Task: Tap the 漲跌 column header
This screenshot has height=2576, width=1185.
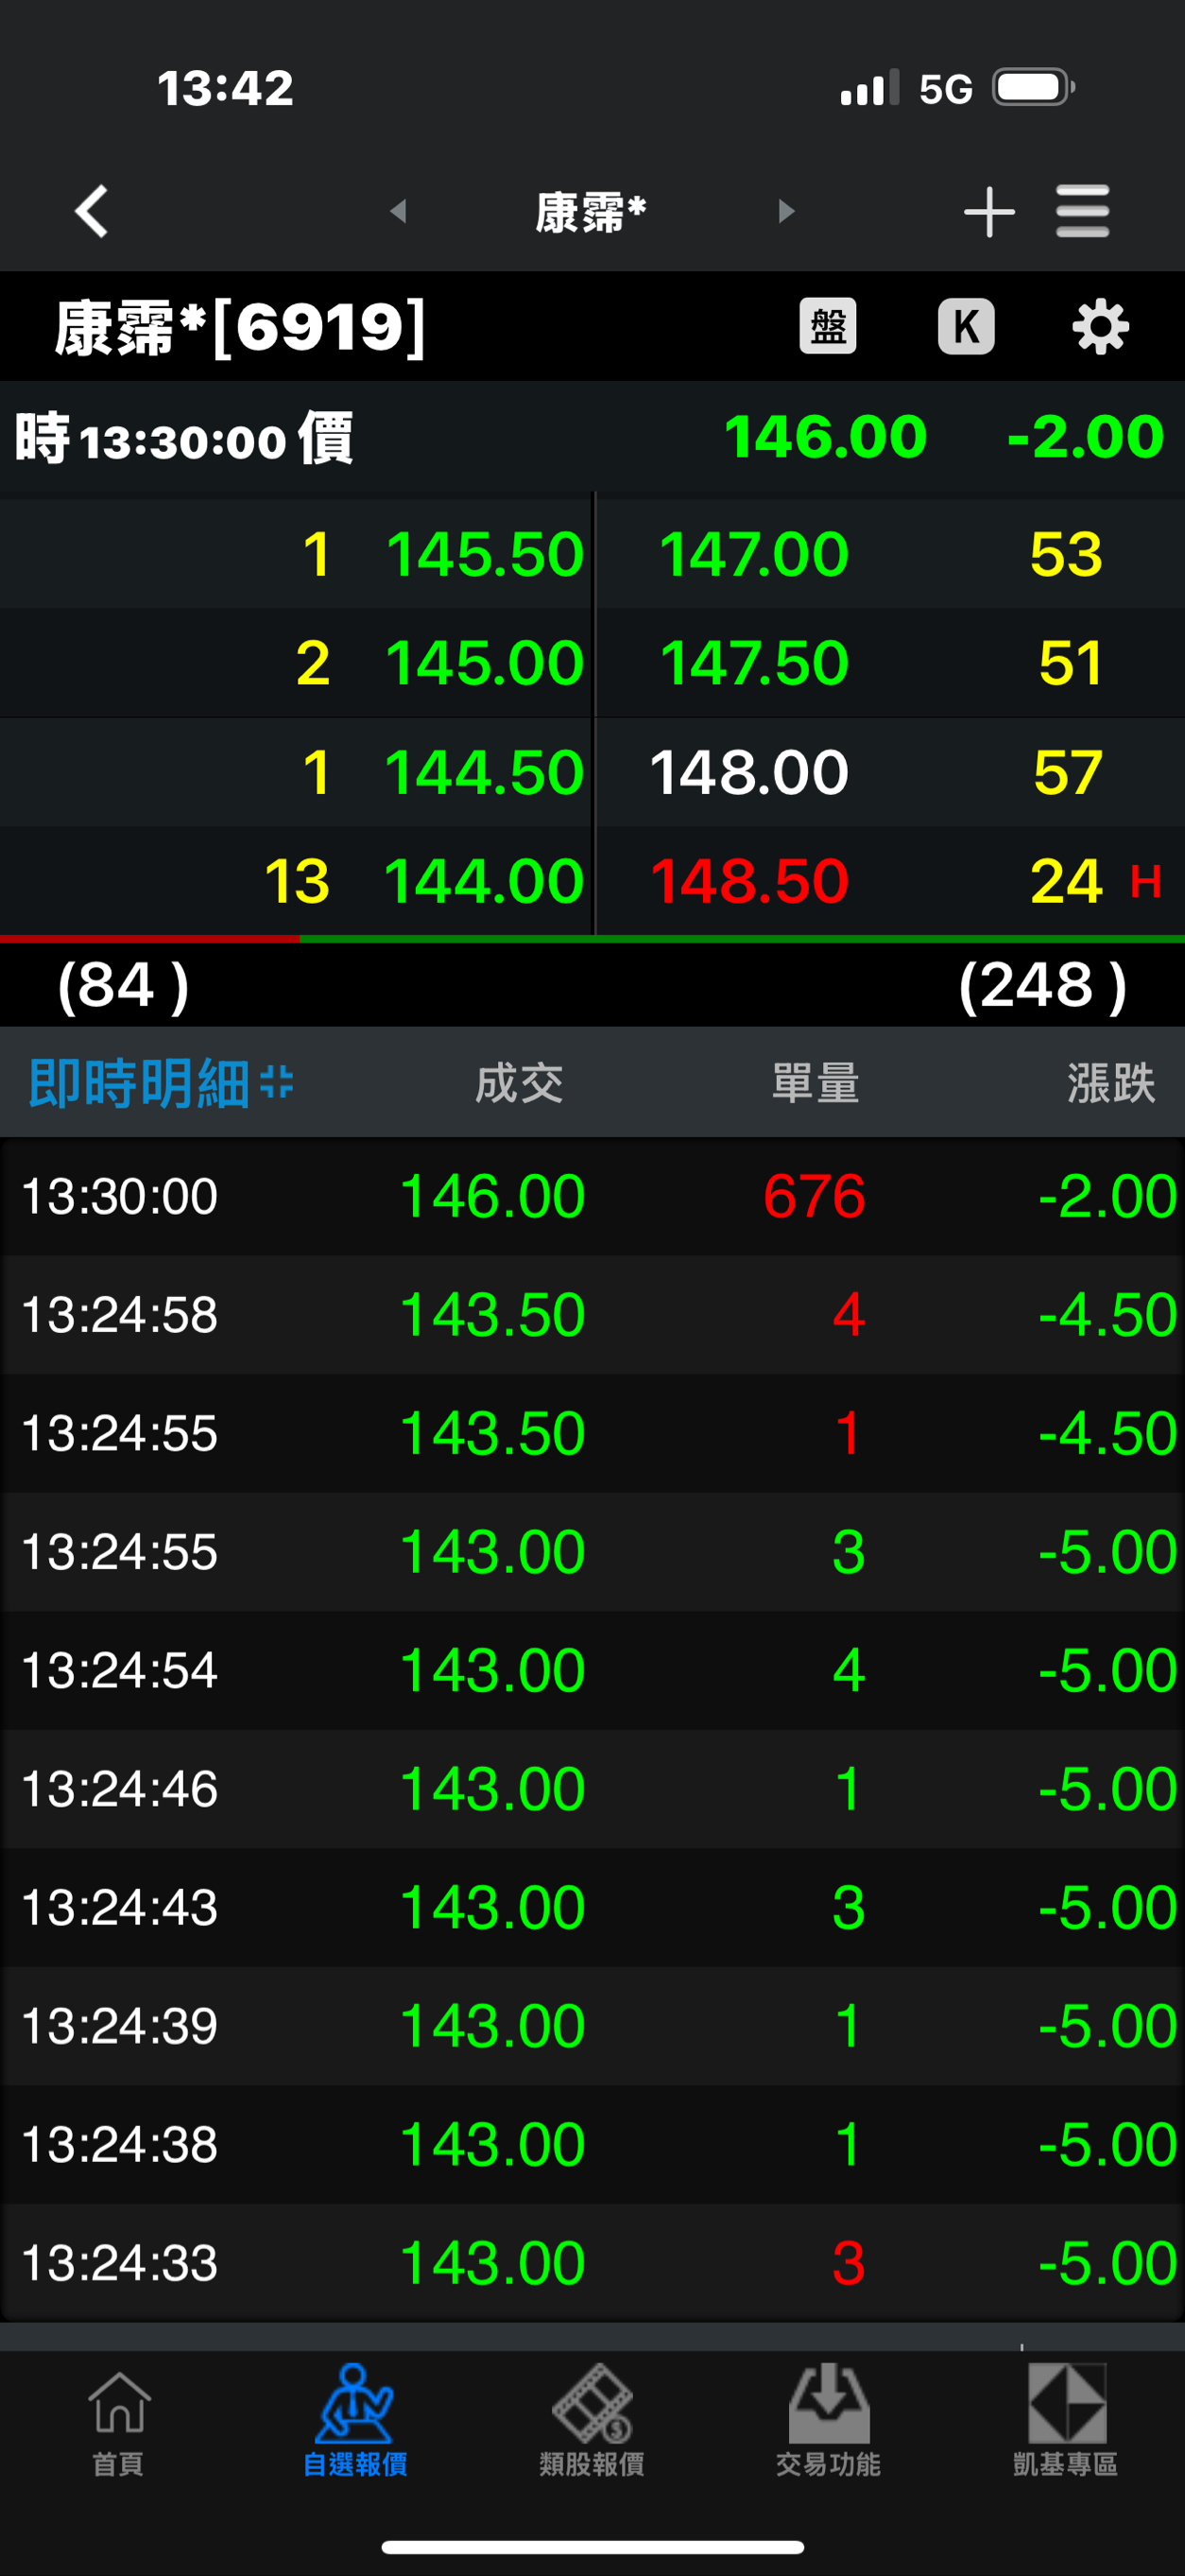Action: tap(1111, 1083)
